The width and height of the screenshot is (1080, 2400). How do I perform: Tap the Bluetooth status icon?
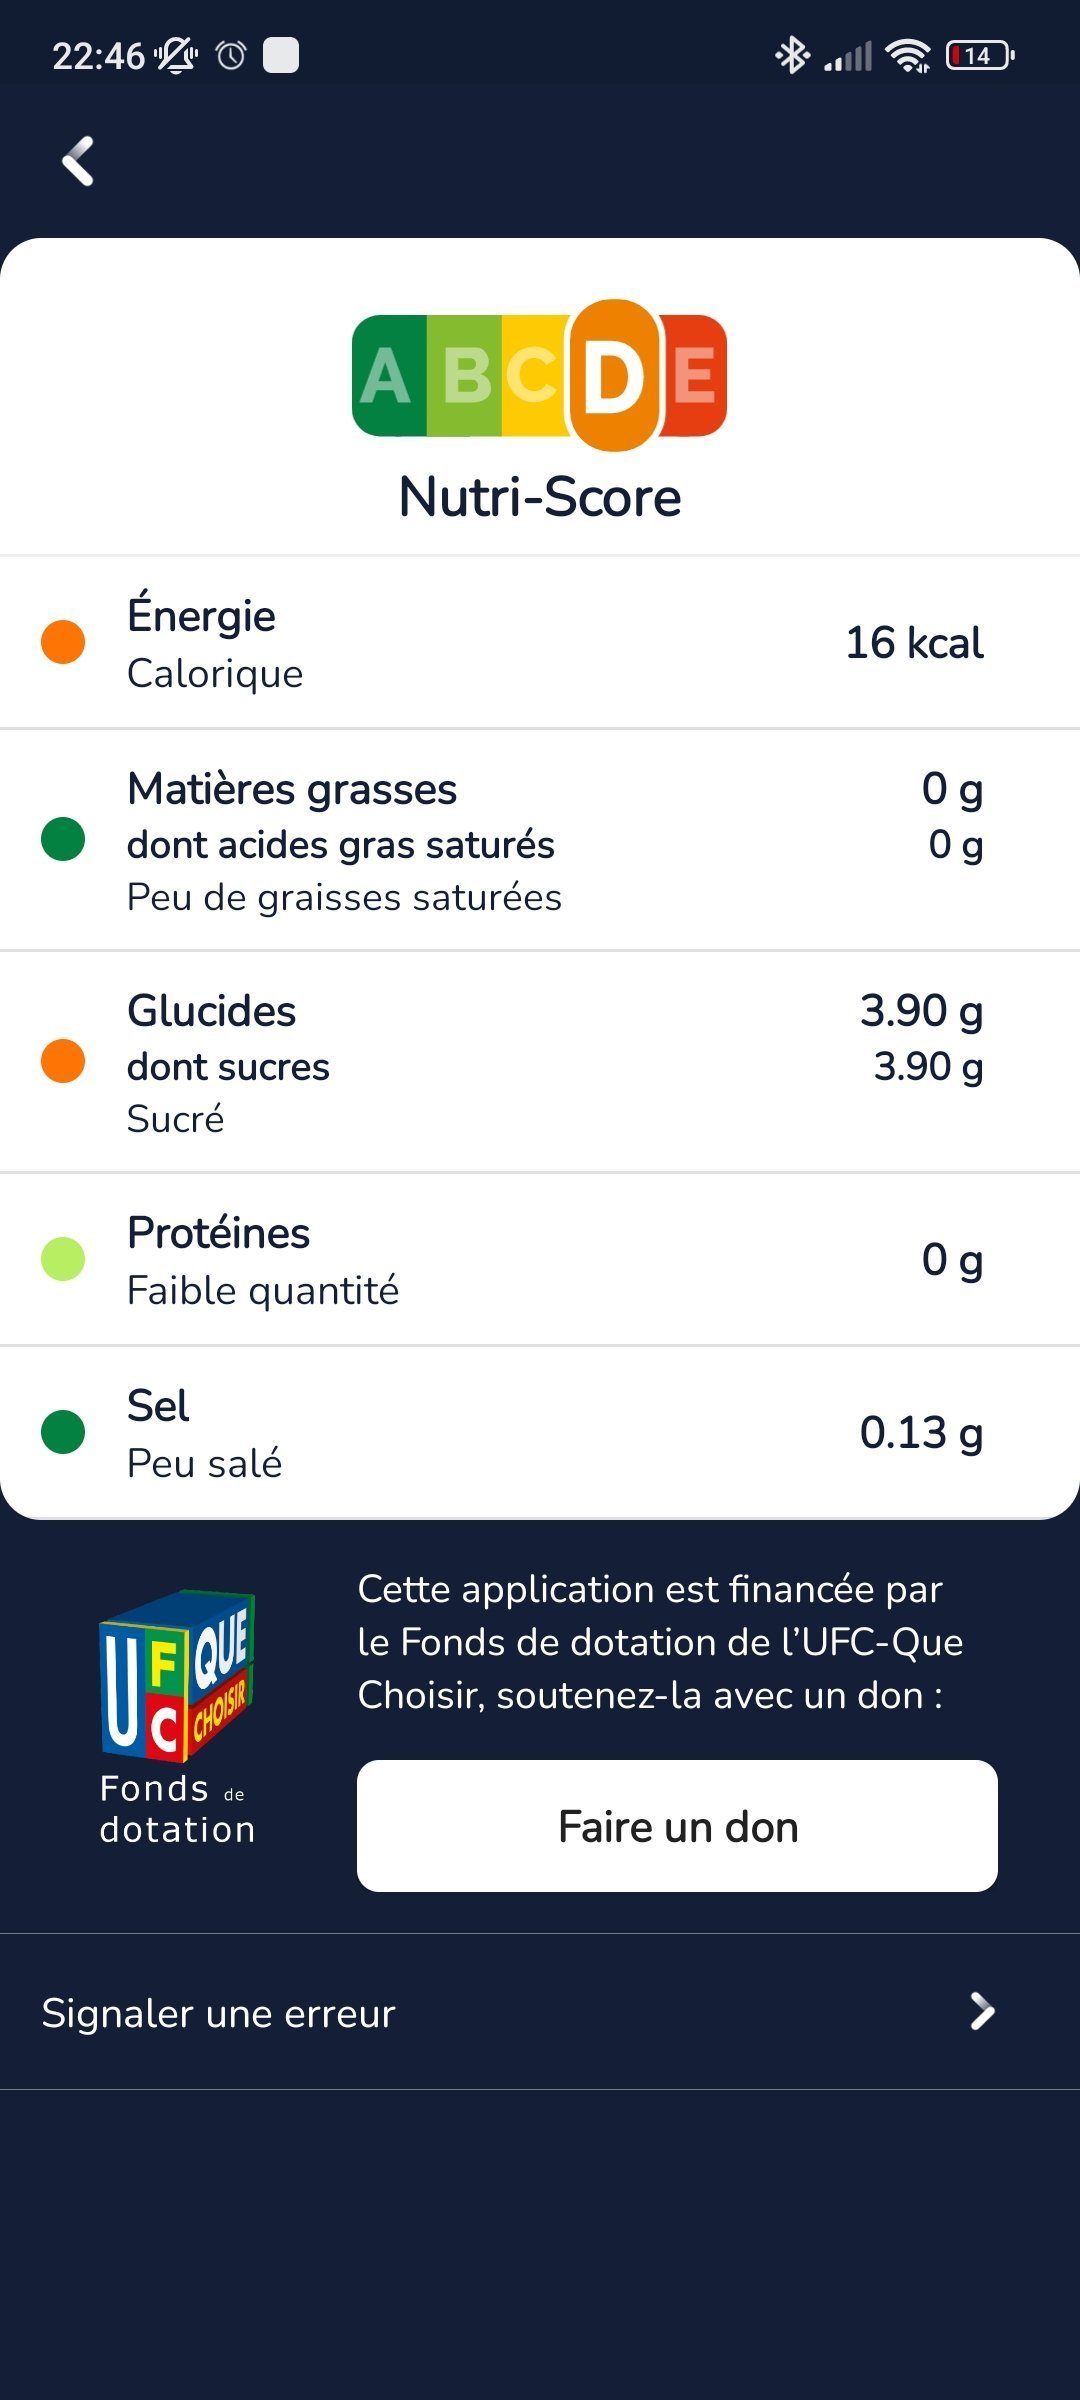[x=792, y=55]
